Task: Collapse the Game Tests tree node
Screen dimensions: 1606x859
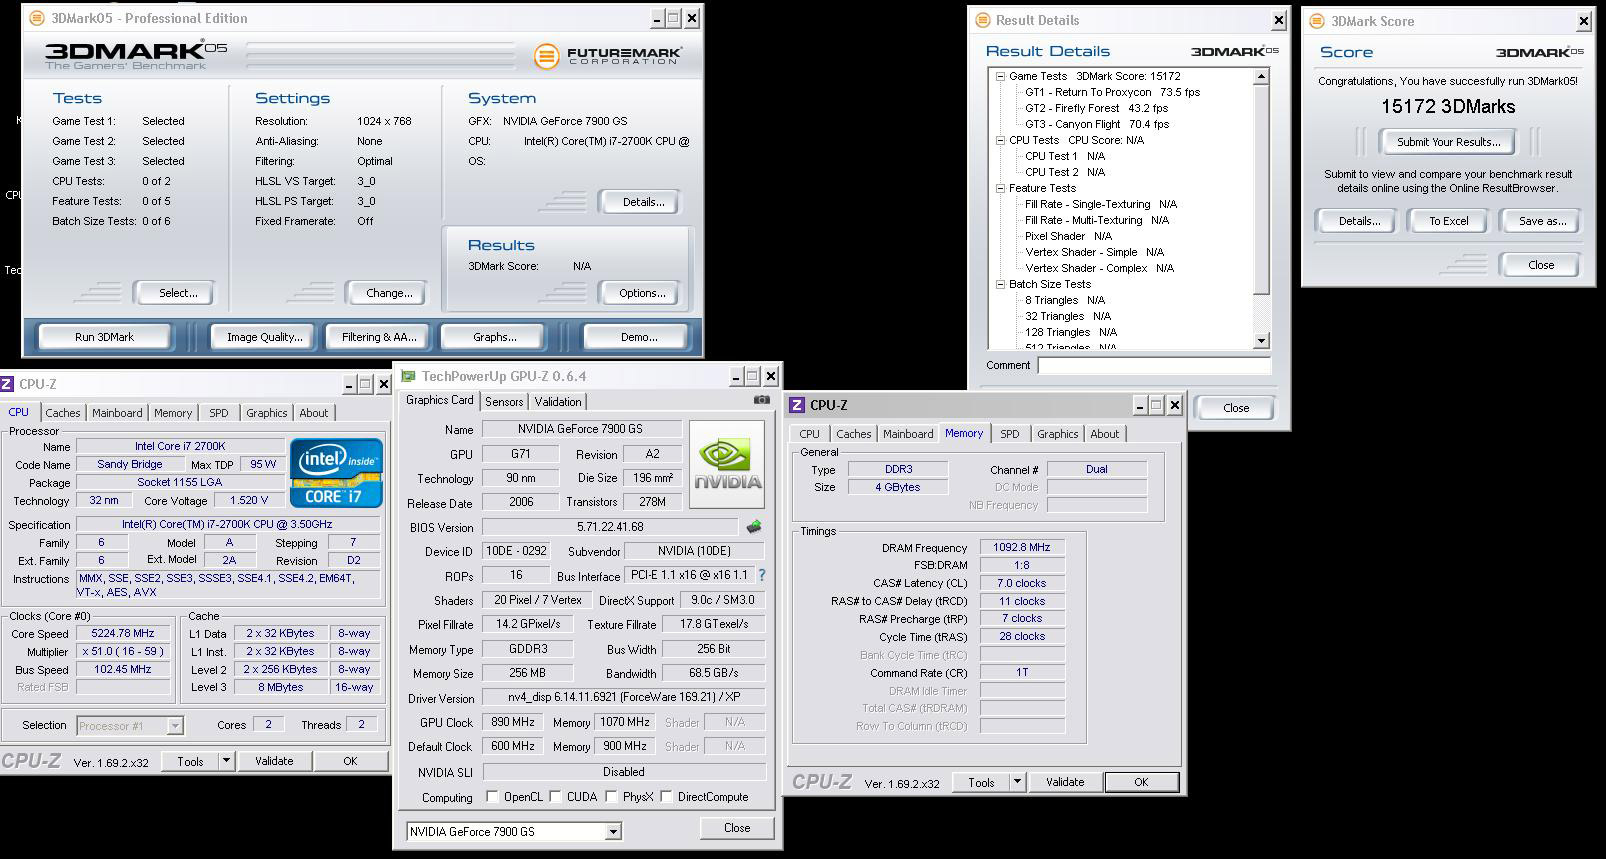Action: [1000, 76]
